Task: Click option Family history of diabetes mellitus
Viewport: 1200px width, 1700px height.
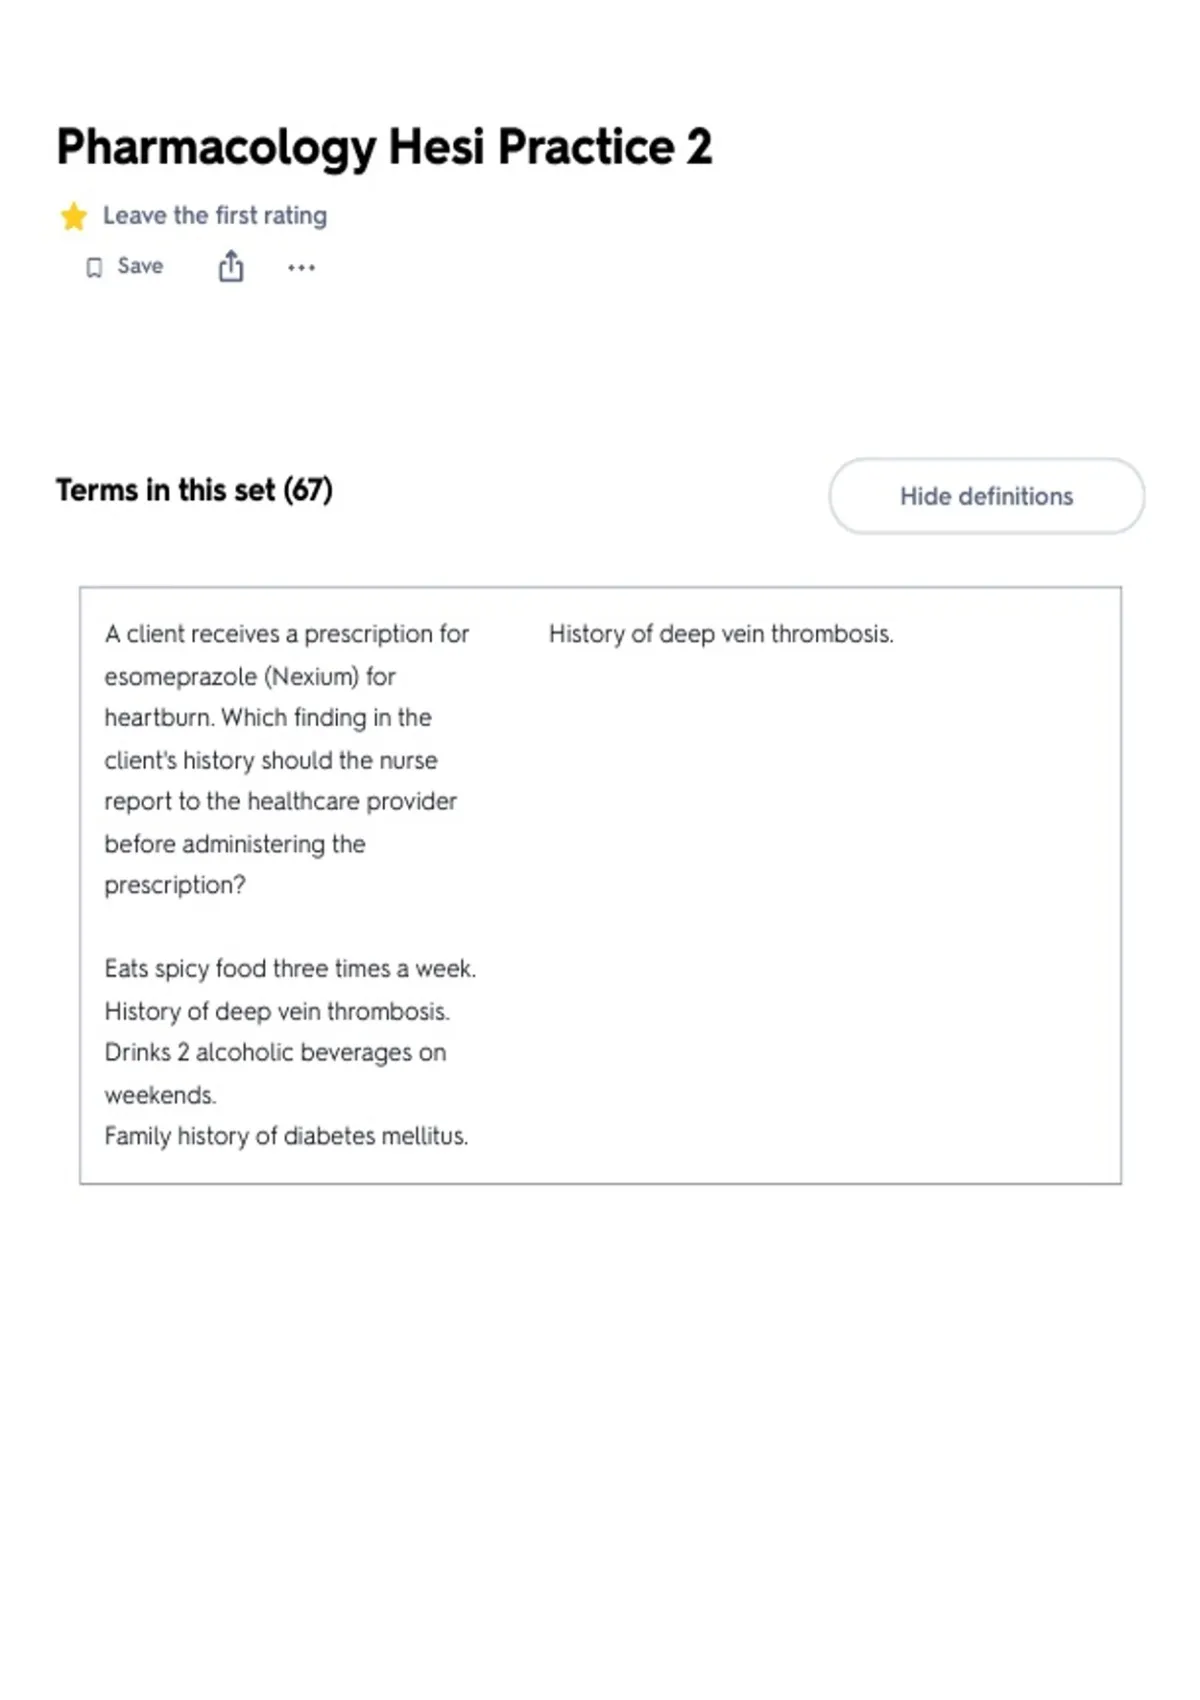Action: tap(286, 1136)
